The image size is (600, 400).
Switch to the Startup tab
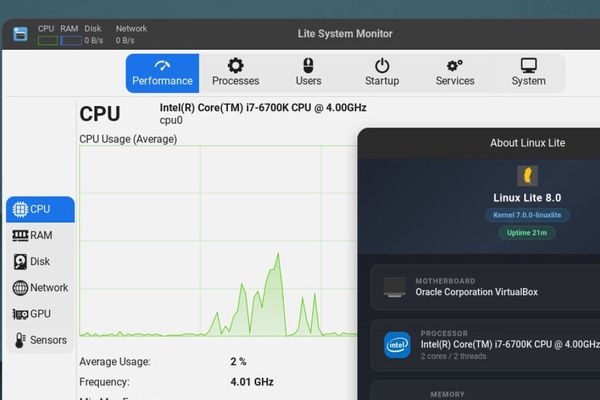tap(382, 73)
